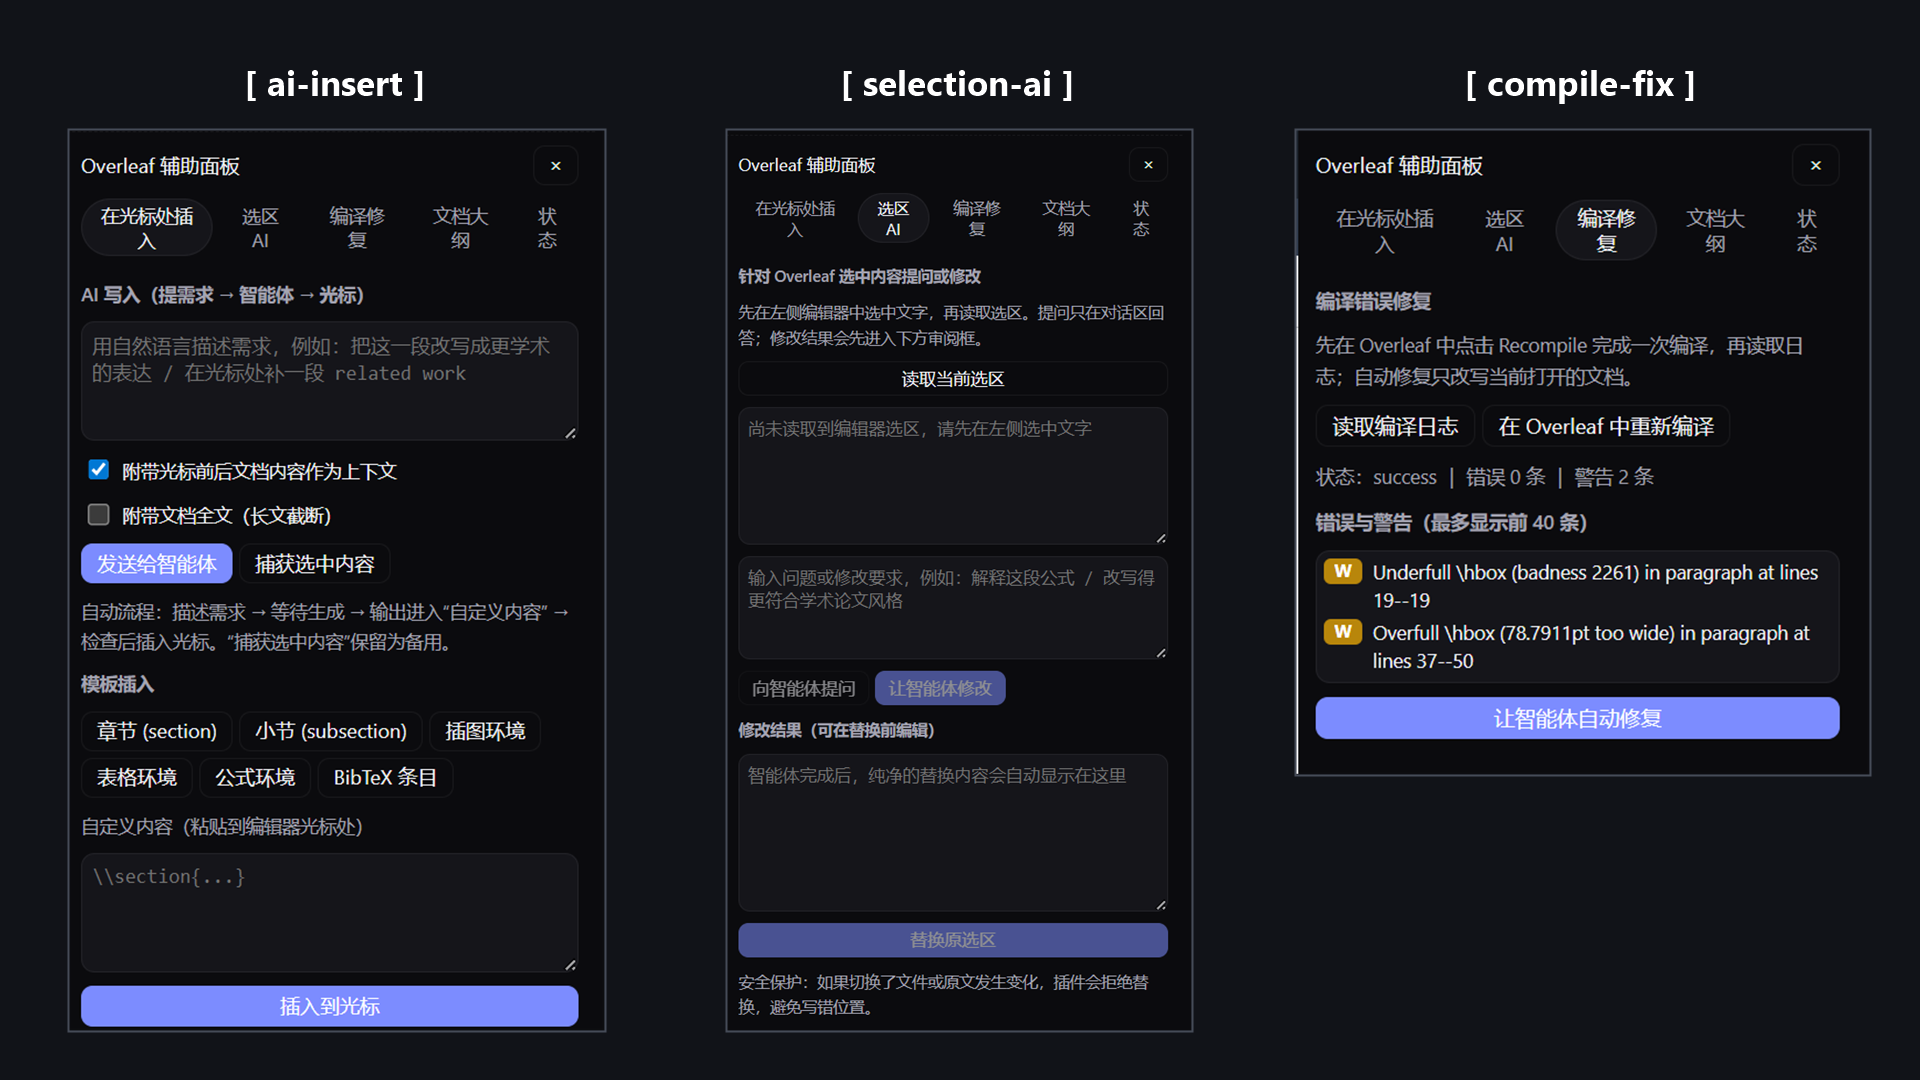Viewport: 1920px width, 1080px height.
Task: Select 在光标处插入 tab in compile-fix panel
Action: click(1385, 231)
